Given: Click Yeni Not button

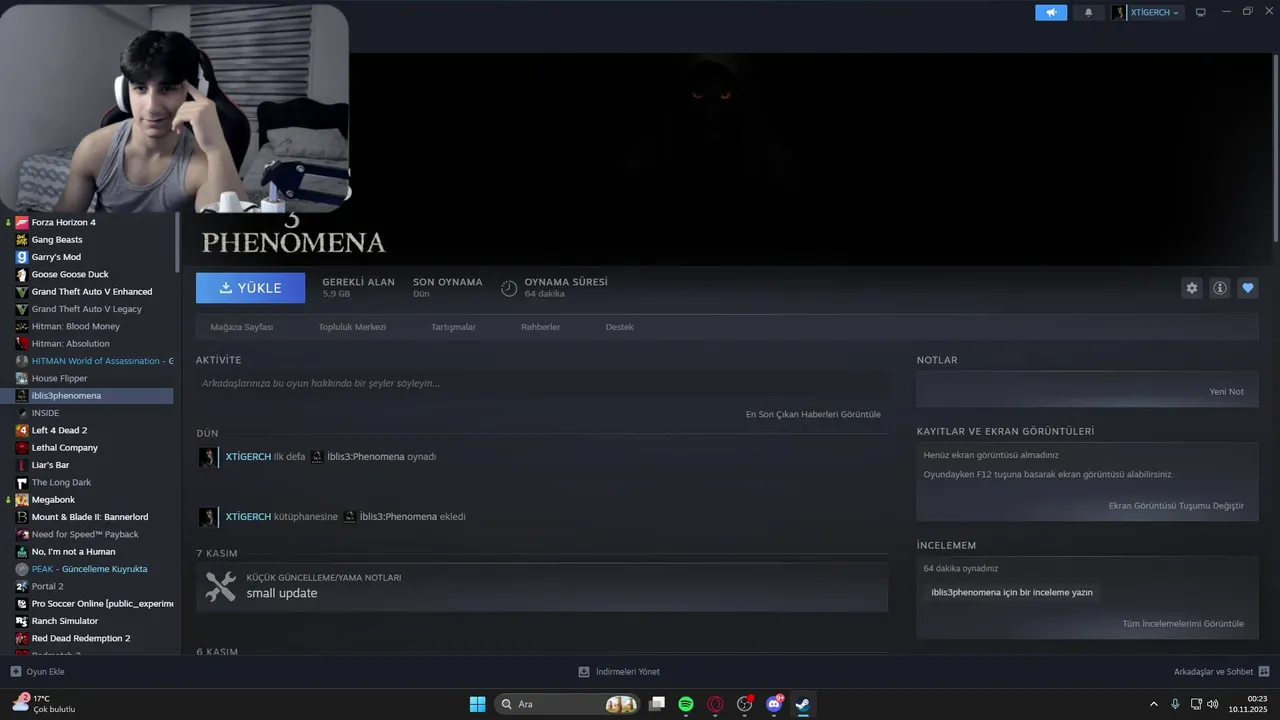Looking at the screenshot, I should [1227, 391].
